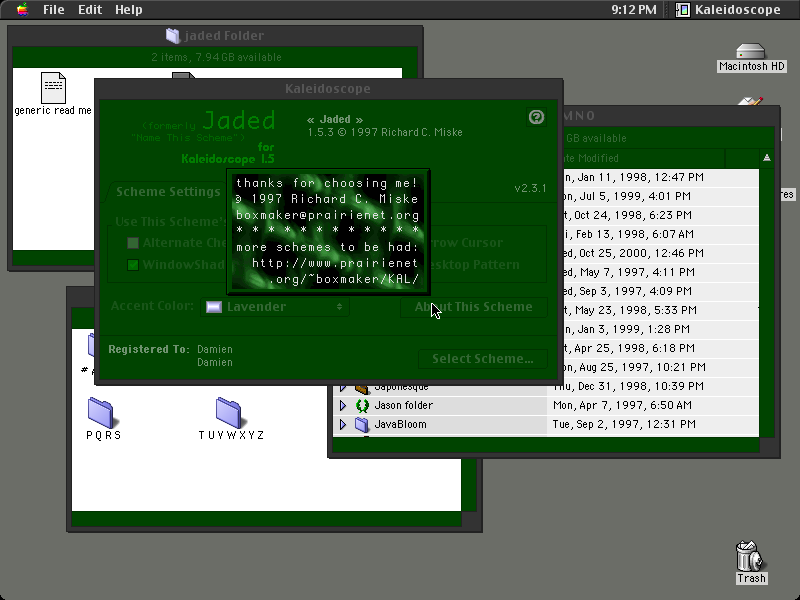Open the File menu
This screenshot has height=600, width=800.
click(x=53, y=10)
